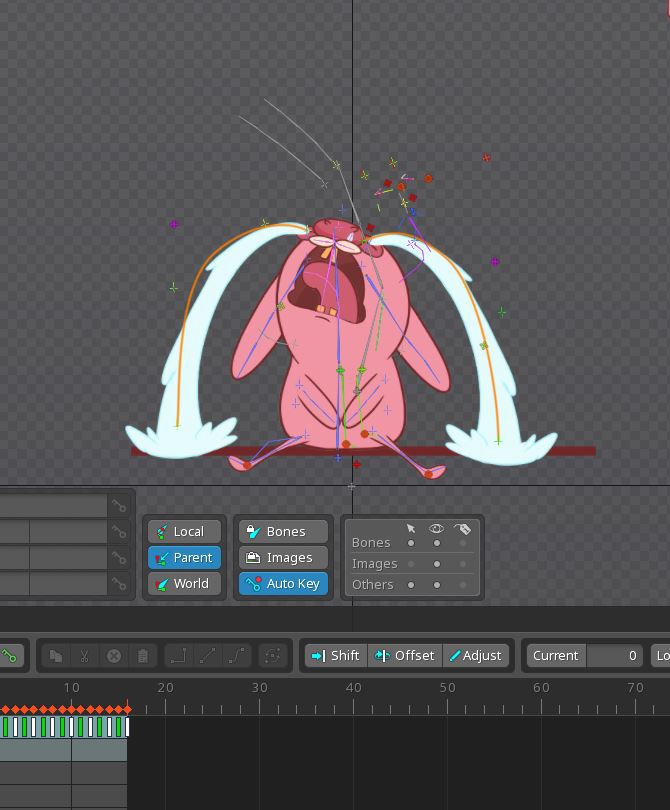Click the copy keys icon
The image size is (670, 810).
pyautogui.click(x=56, y=656)
